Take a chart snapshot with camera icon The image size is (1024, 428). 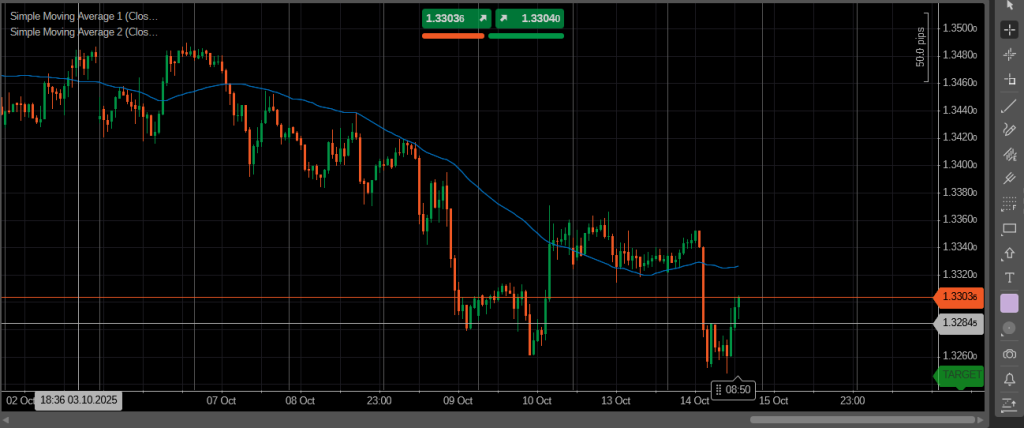[x=1009, y=353]
